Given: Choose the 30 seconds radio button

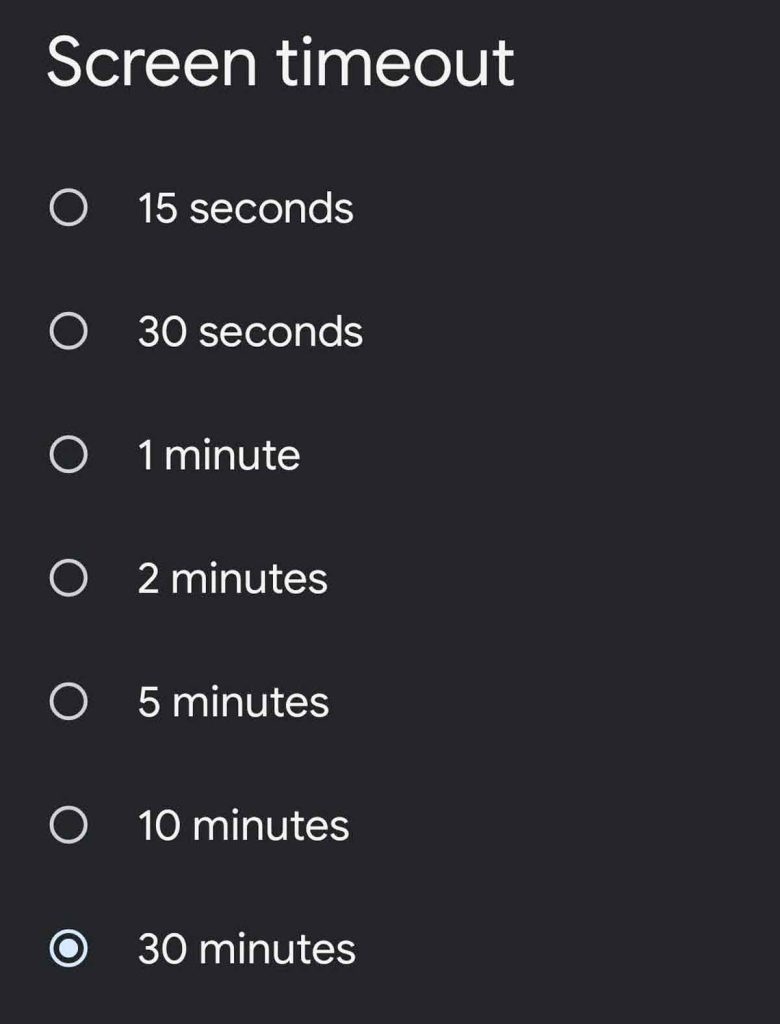Looking at the screenshot, I should click(68, 332).
